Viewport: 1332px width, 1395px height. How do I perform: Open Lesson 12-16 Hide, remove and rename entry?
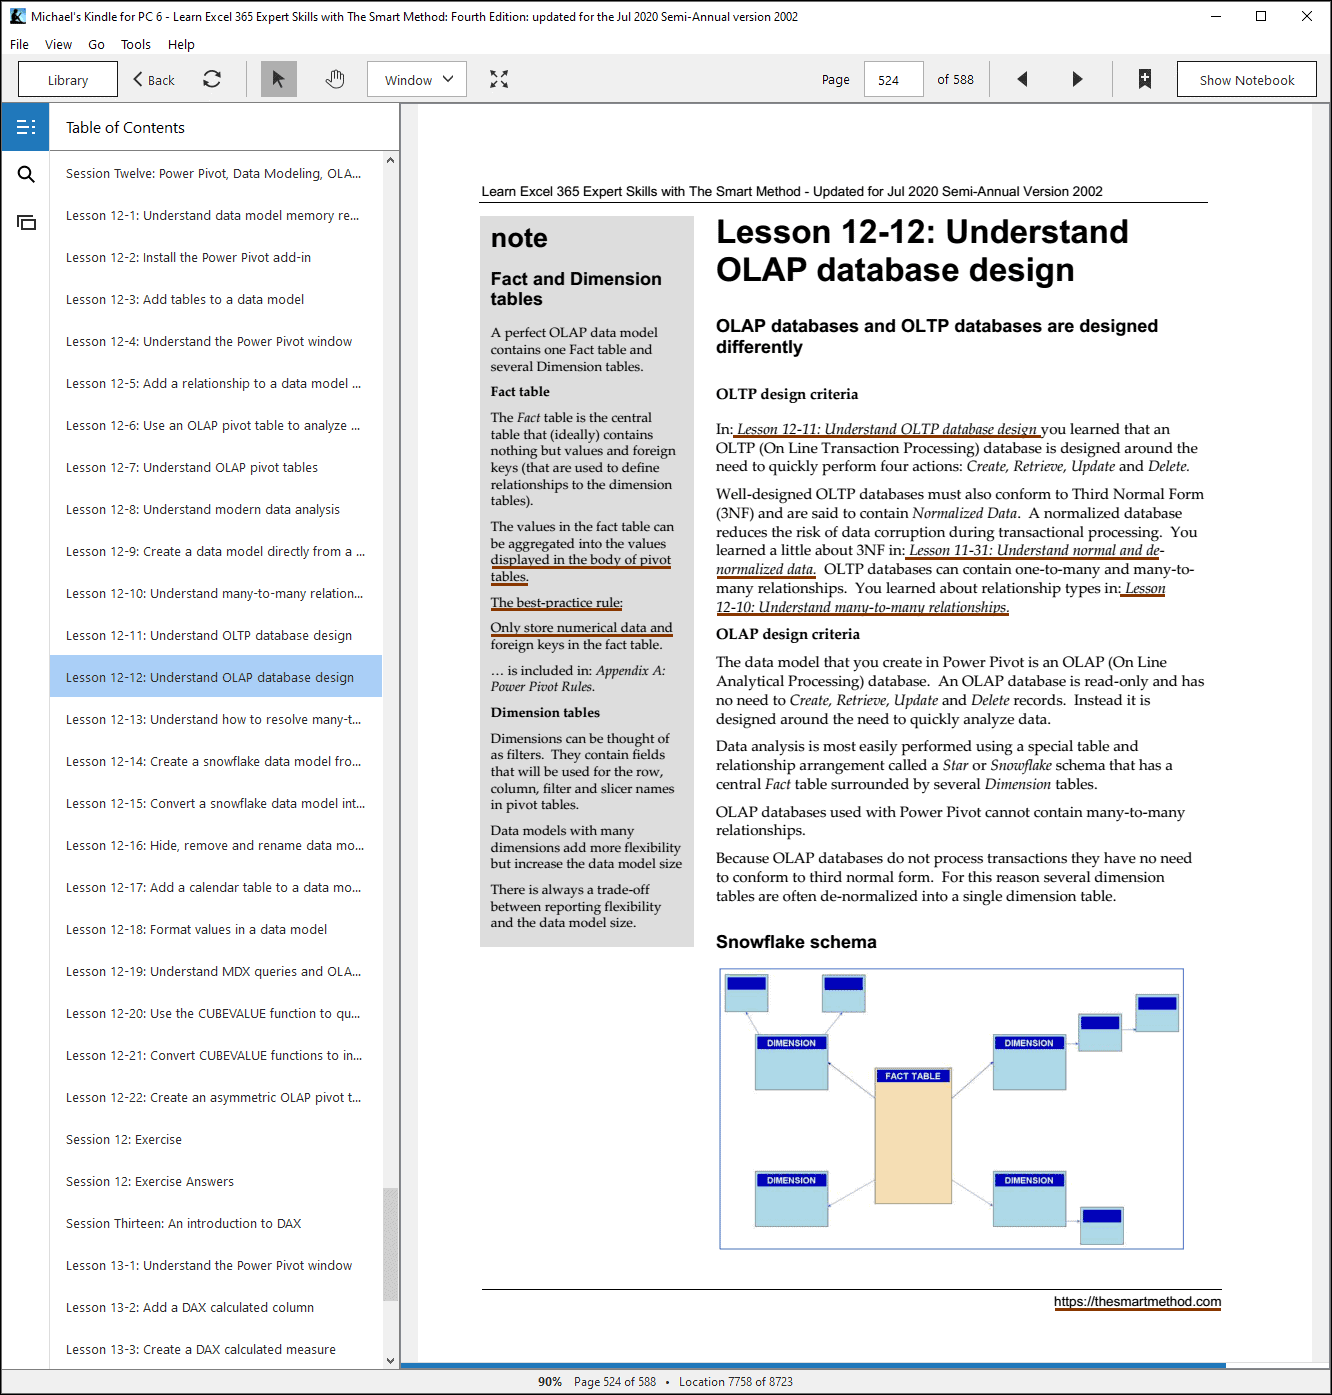(x=216, y=845)
